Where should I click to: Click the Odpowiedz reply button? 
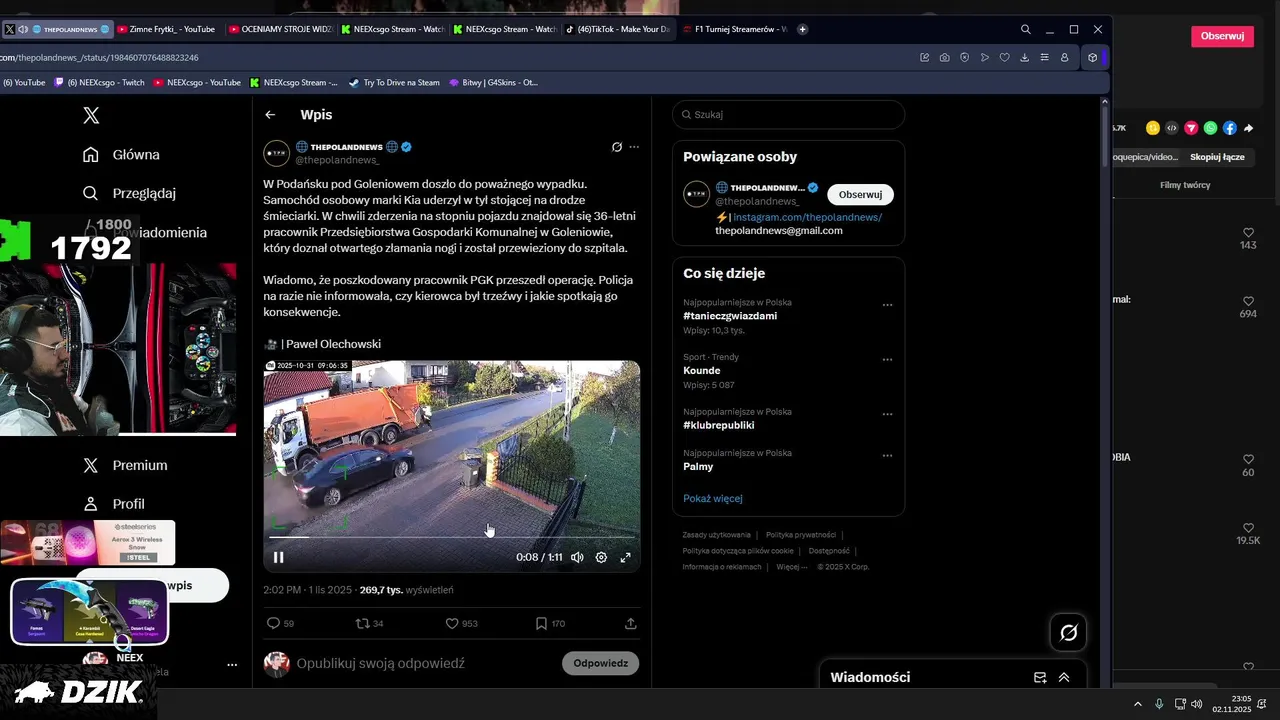tap(600, 663)
